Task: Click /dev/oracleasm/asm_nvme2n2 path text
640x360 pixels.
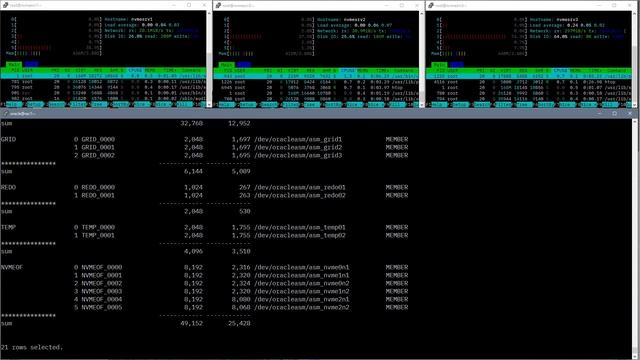Action: tap(302, 307)
